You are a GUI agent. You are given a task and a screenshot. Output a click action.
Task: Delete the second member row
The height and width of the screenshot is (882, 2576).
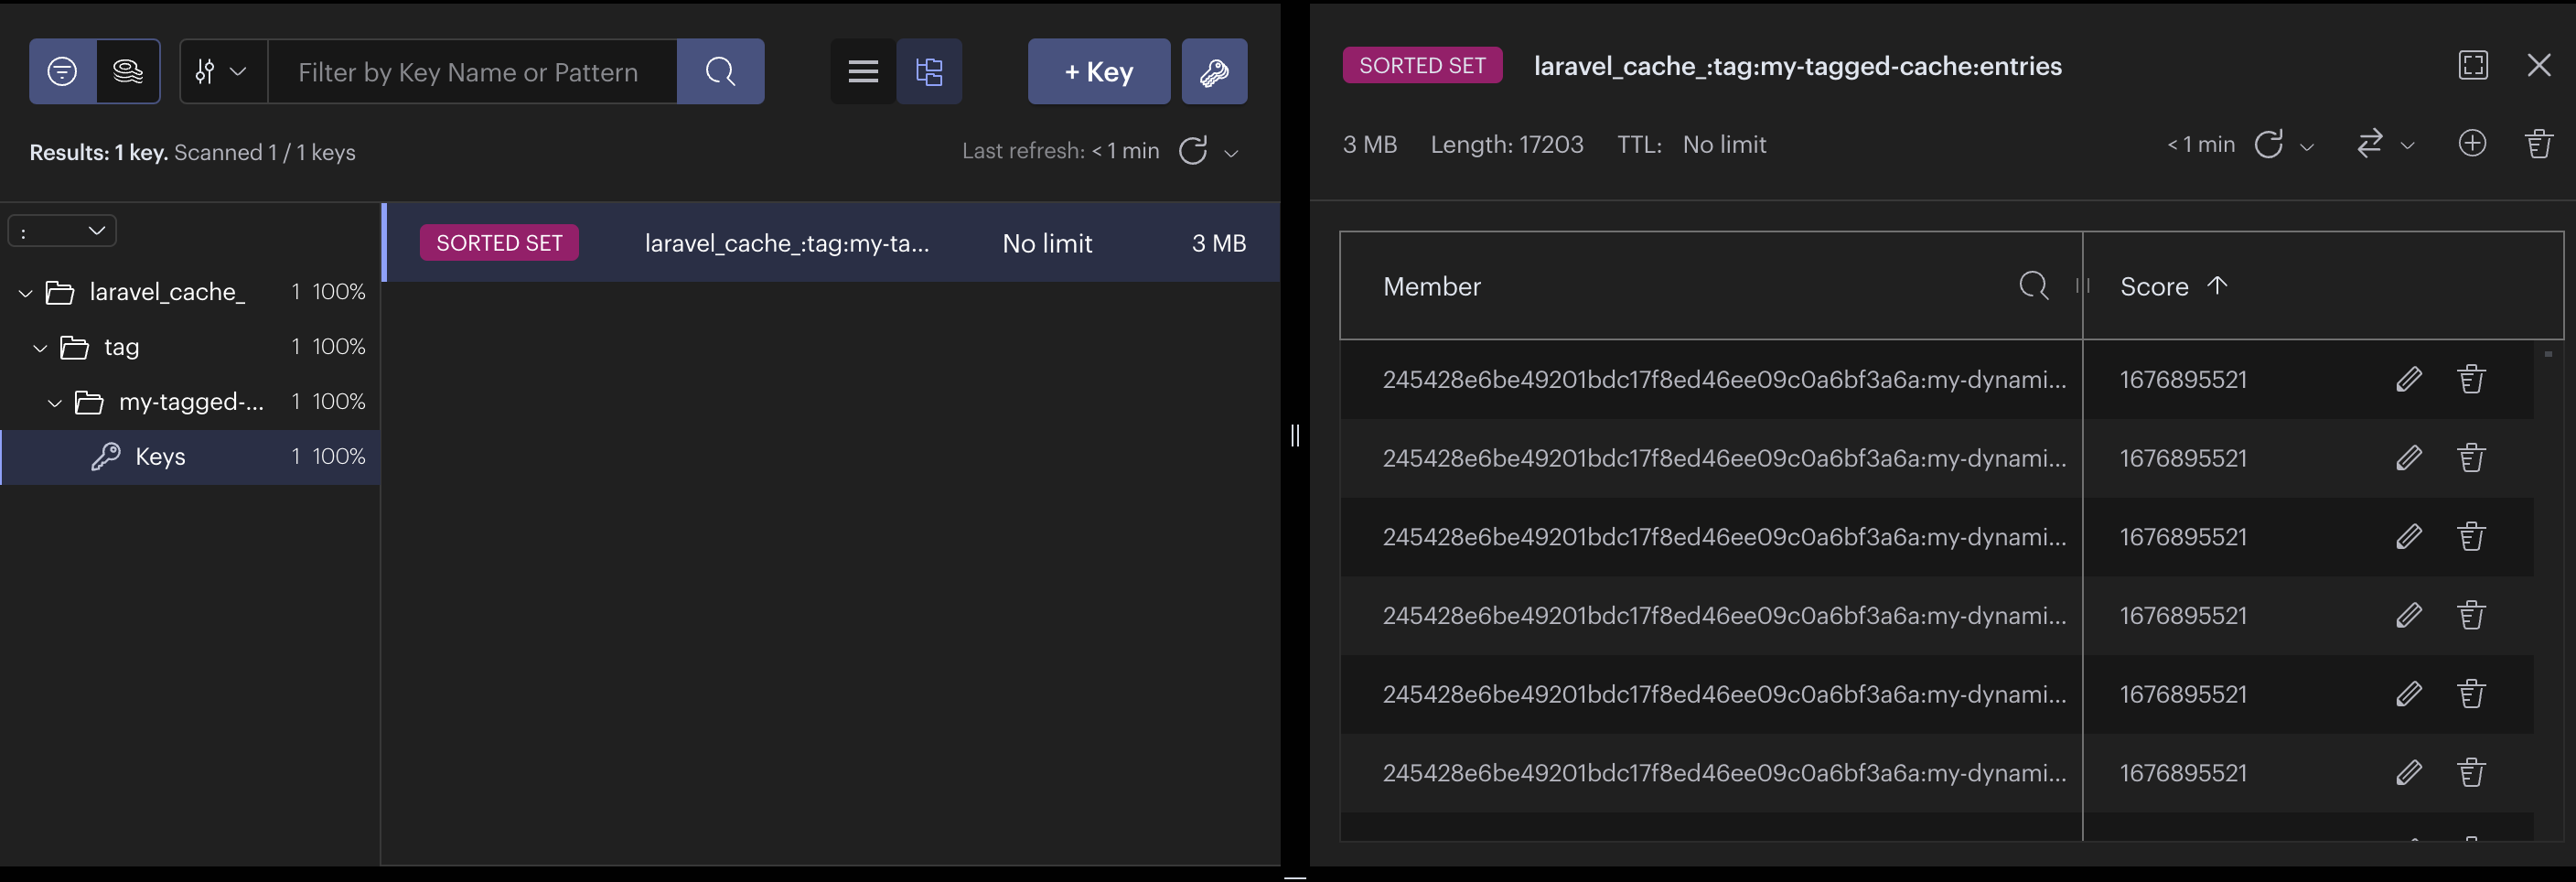[2471, 458]
